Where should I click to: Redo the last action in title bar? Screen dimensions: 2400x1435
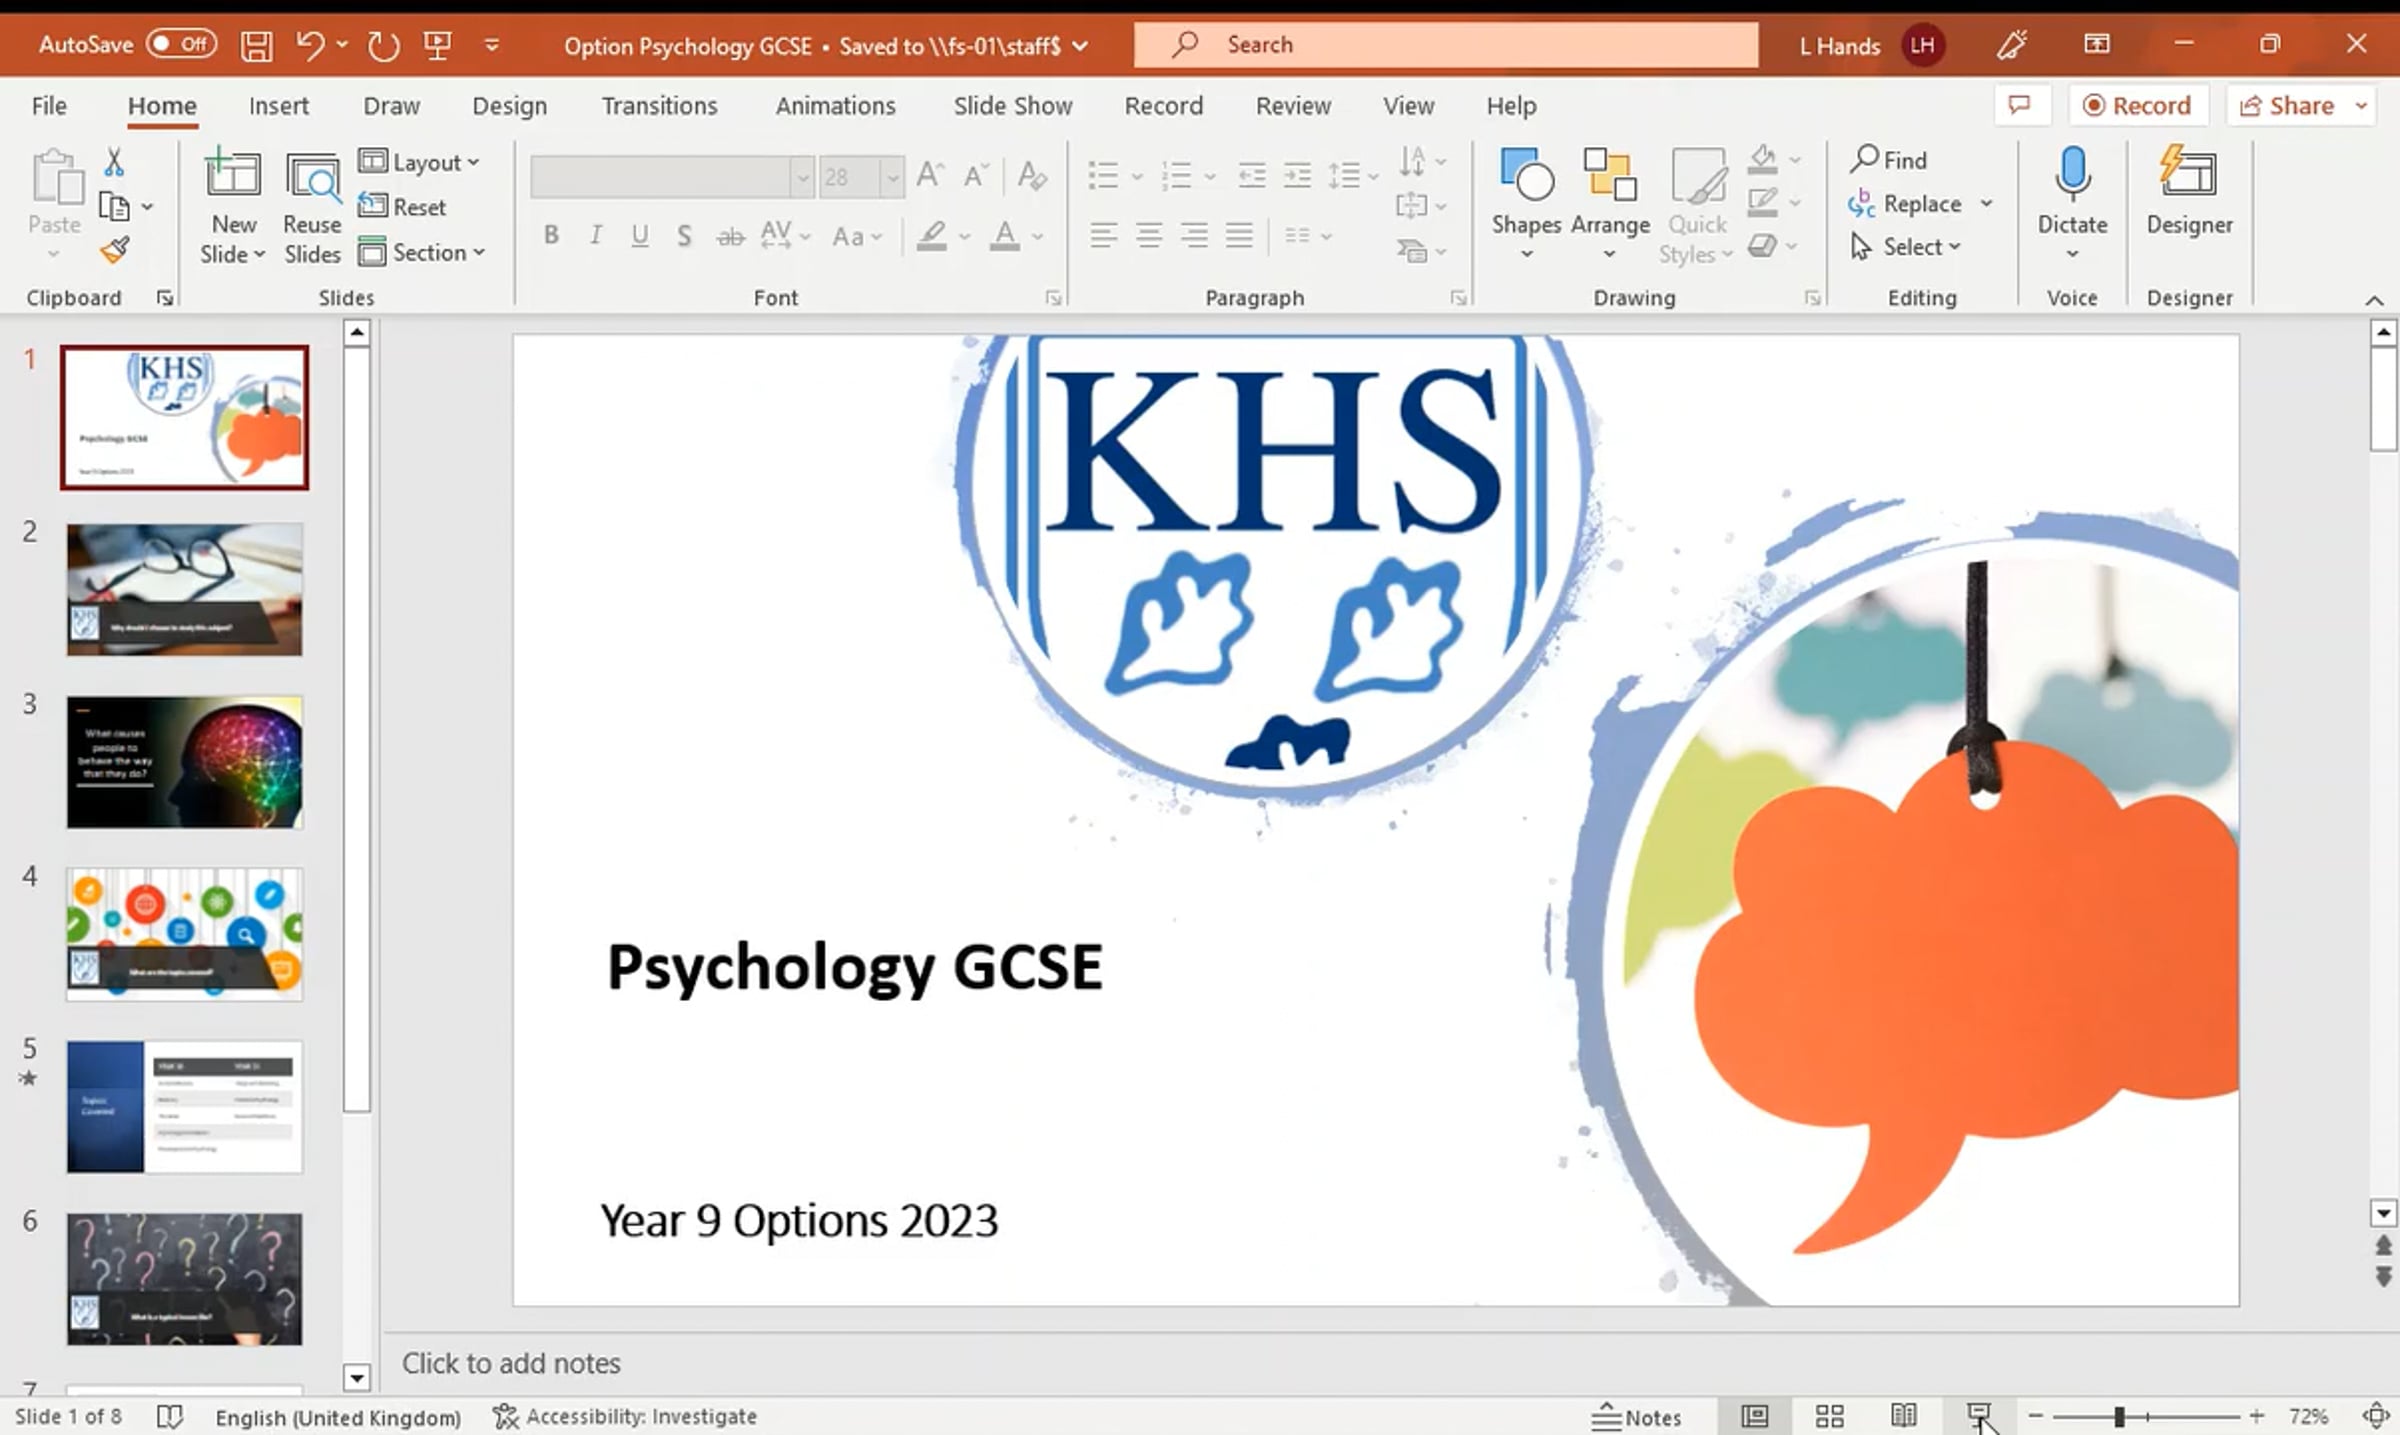click(x=383, y=45)
